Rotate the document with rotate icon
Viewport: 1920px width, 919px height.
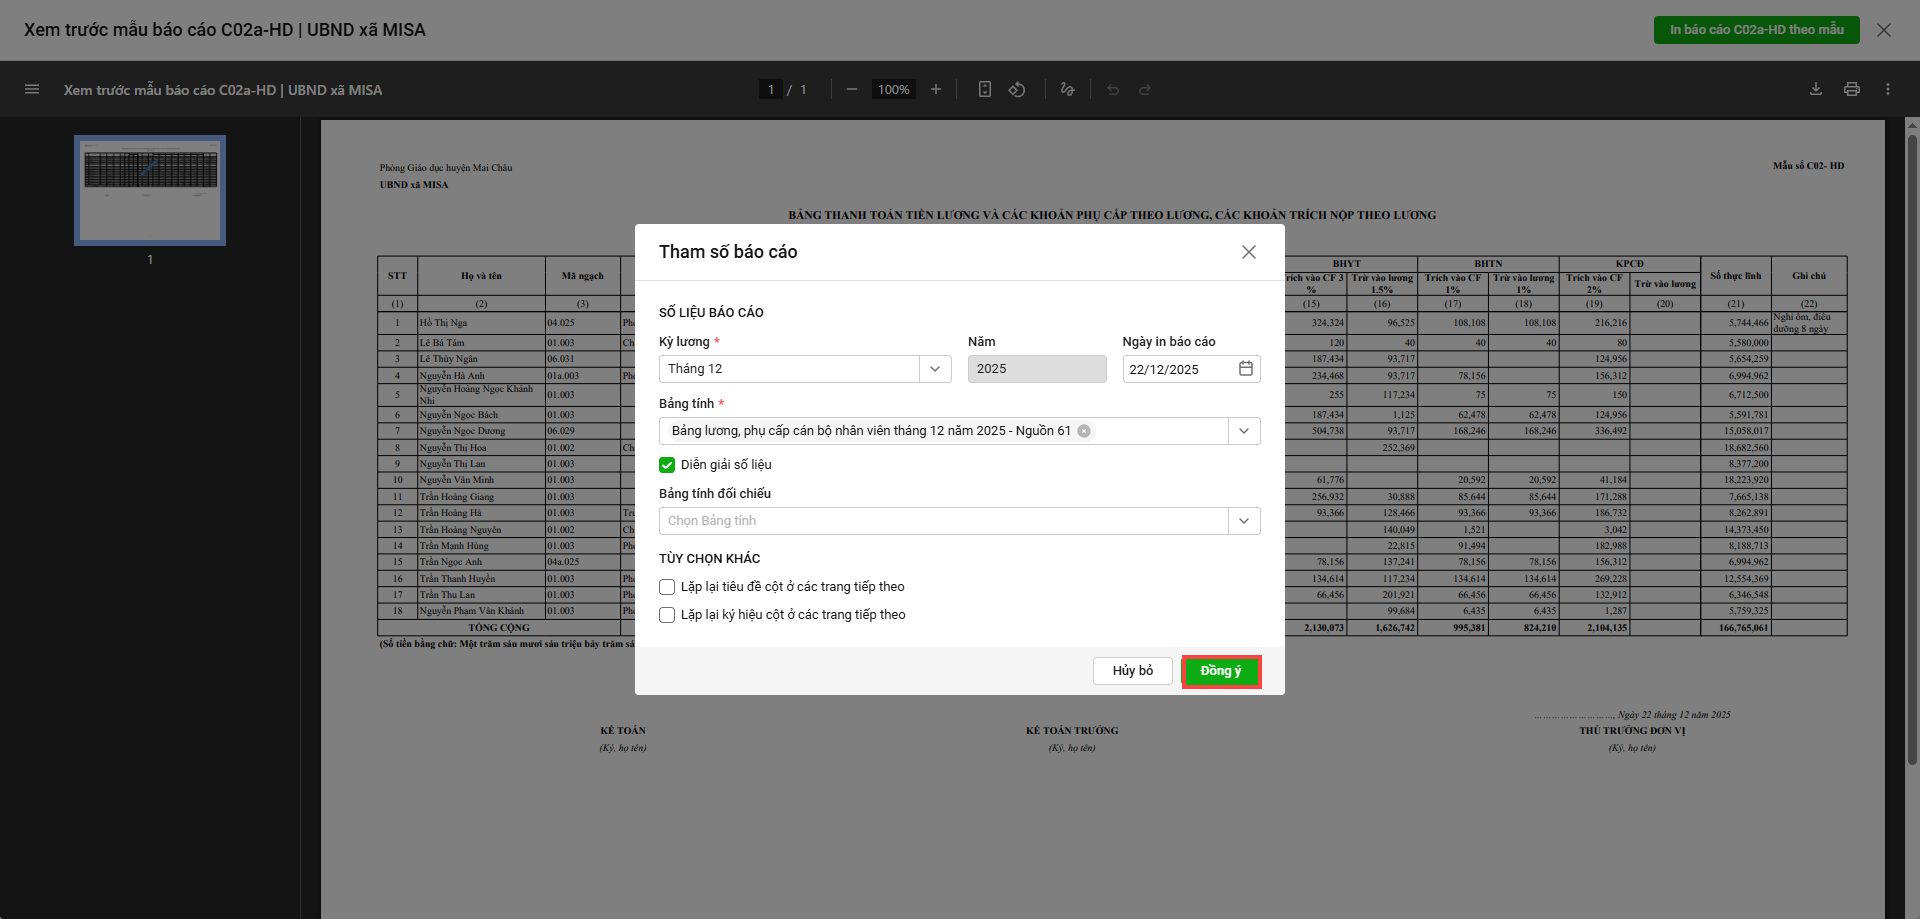click(1017, 90)
